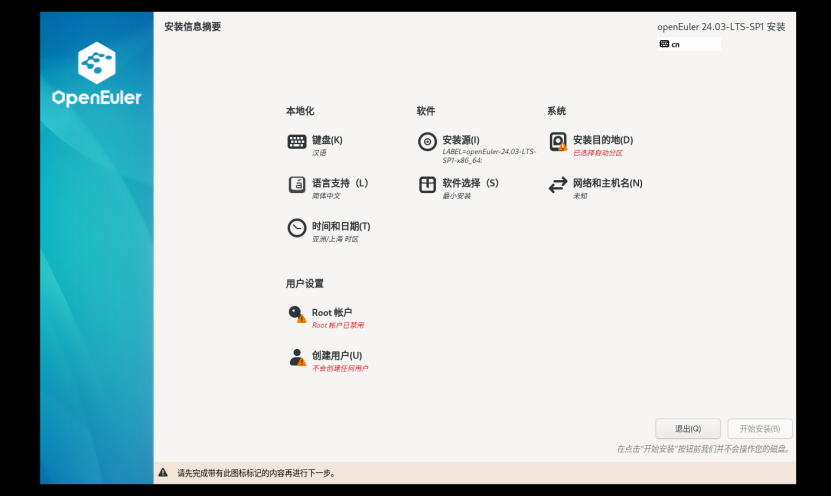
Task: Click the red text 已选择自动分区
Action: (598, 153)
